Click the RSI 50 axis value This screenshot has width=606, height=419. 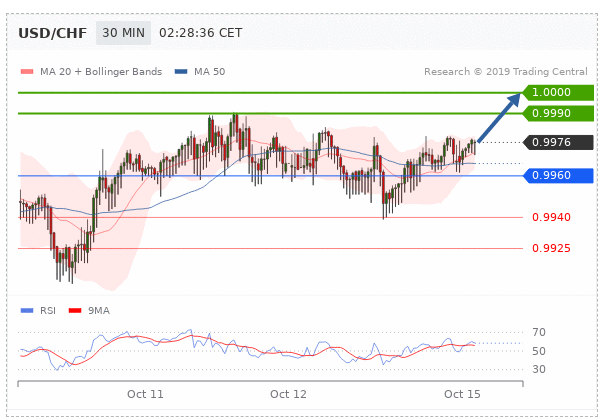[539, 351]
